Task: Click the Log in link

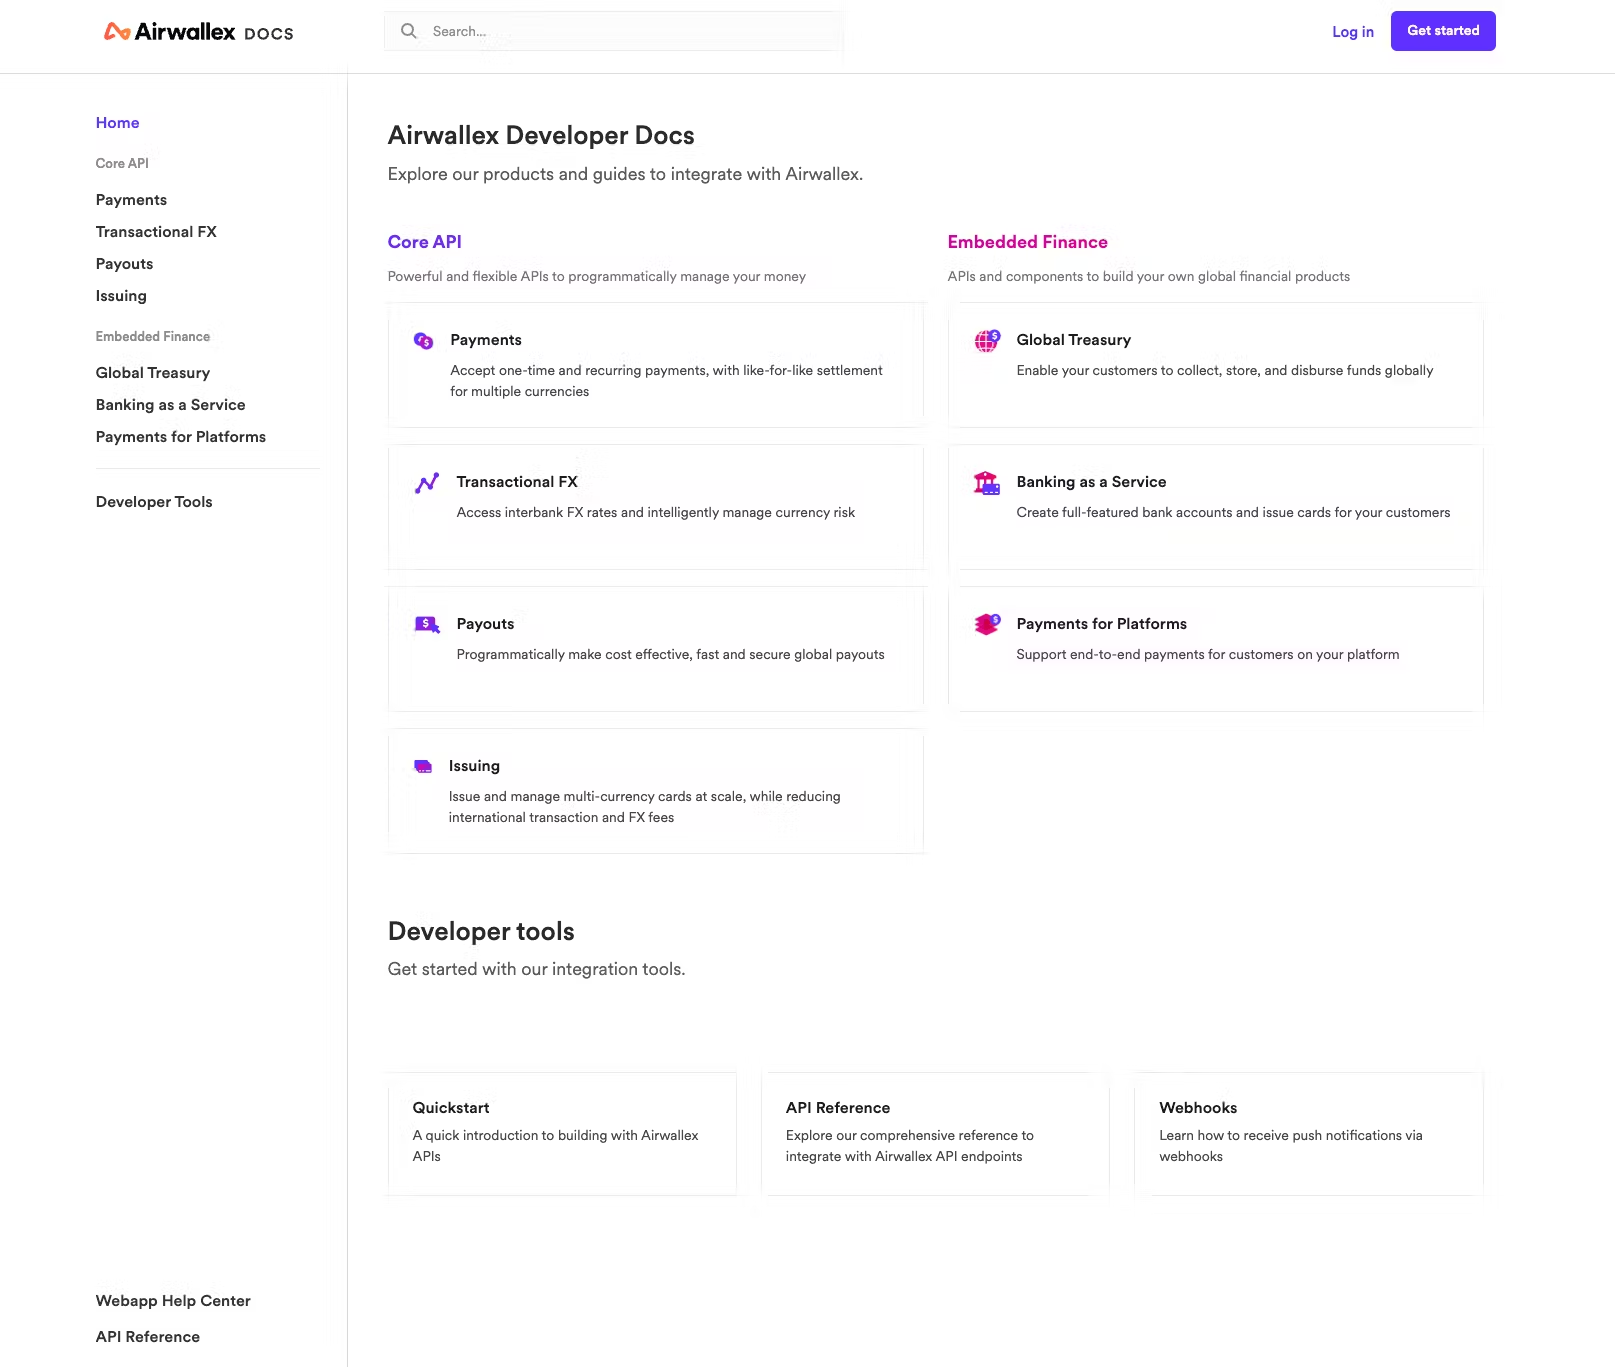Action: point(1353,32)
